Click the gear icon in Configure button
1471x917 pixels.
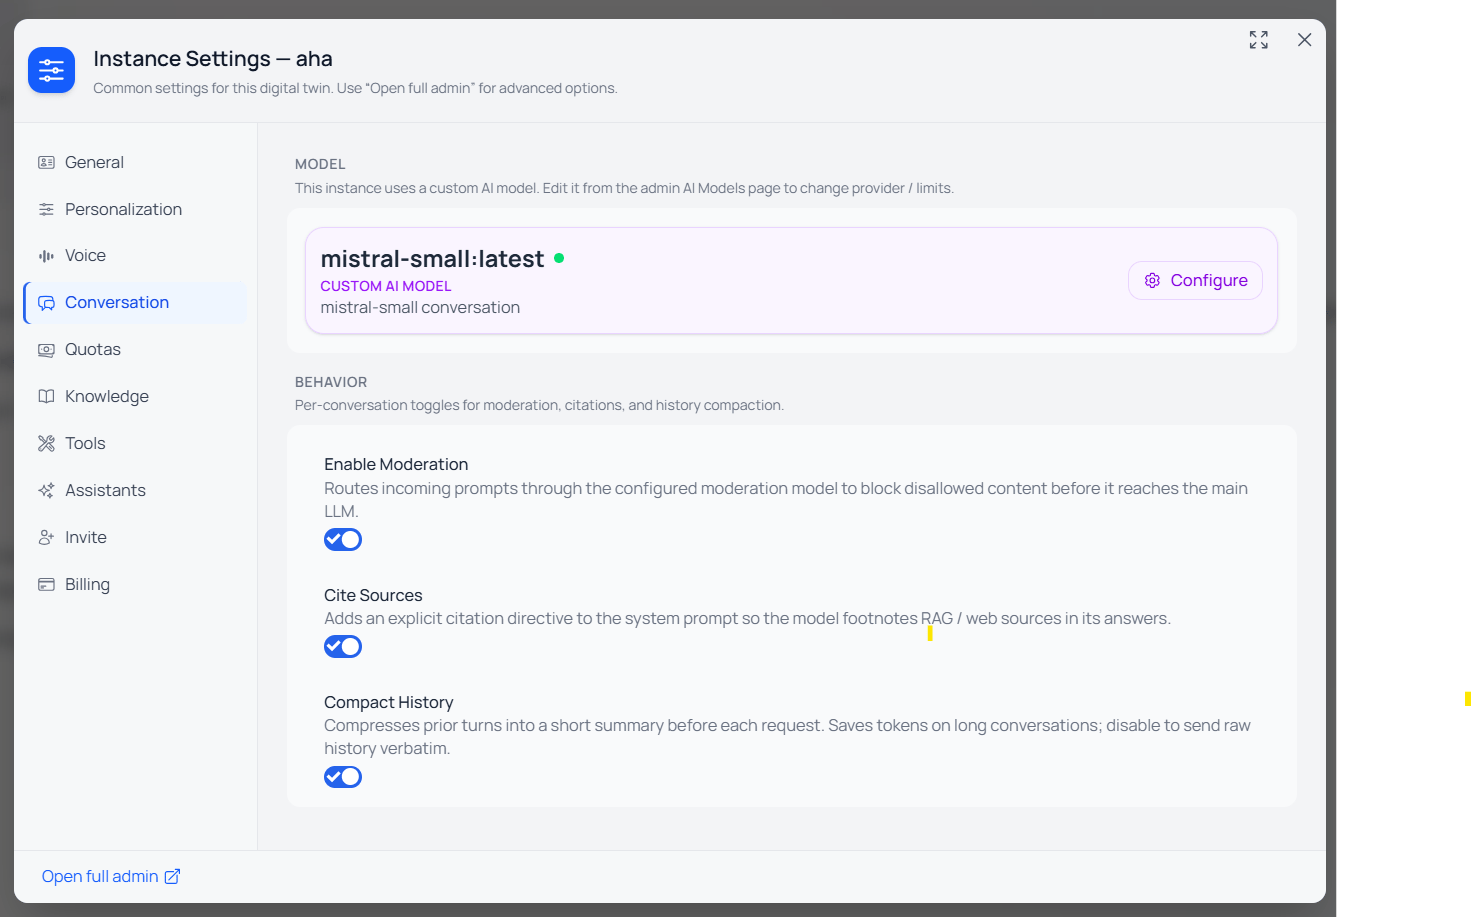point(1152,280)
